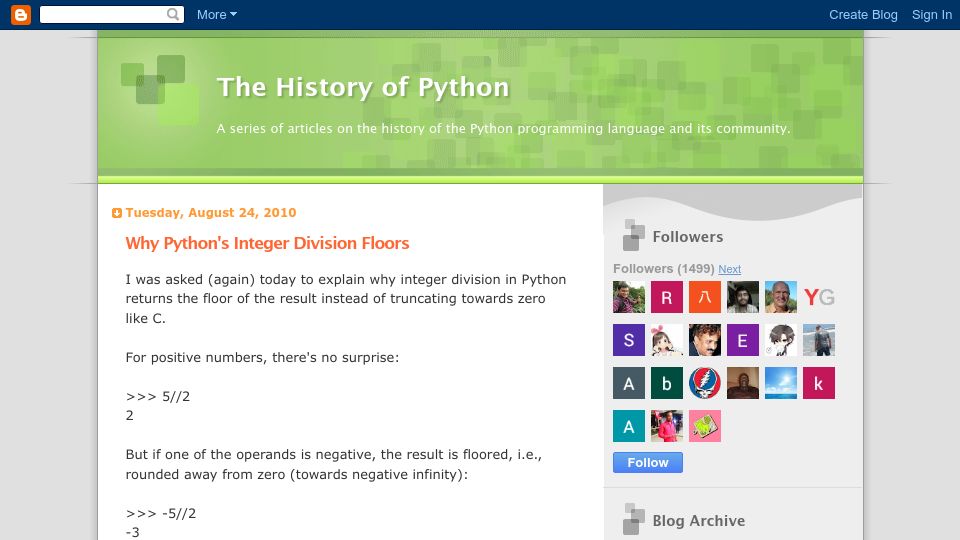Select the older bald man follower avatar
The height and width of the screenshot is (540, 960).
781,297
